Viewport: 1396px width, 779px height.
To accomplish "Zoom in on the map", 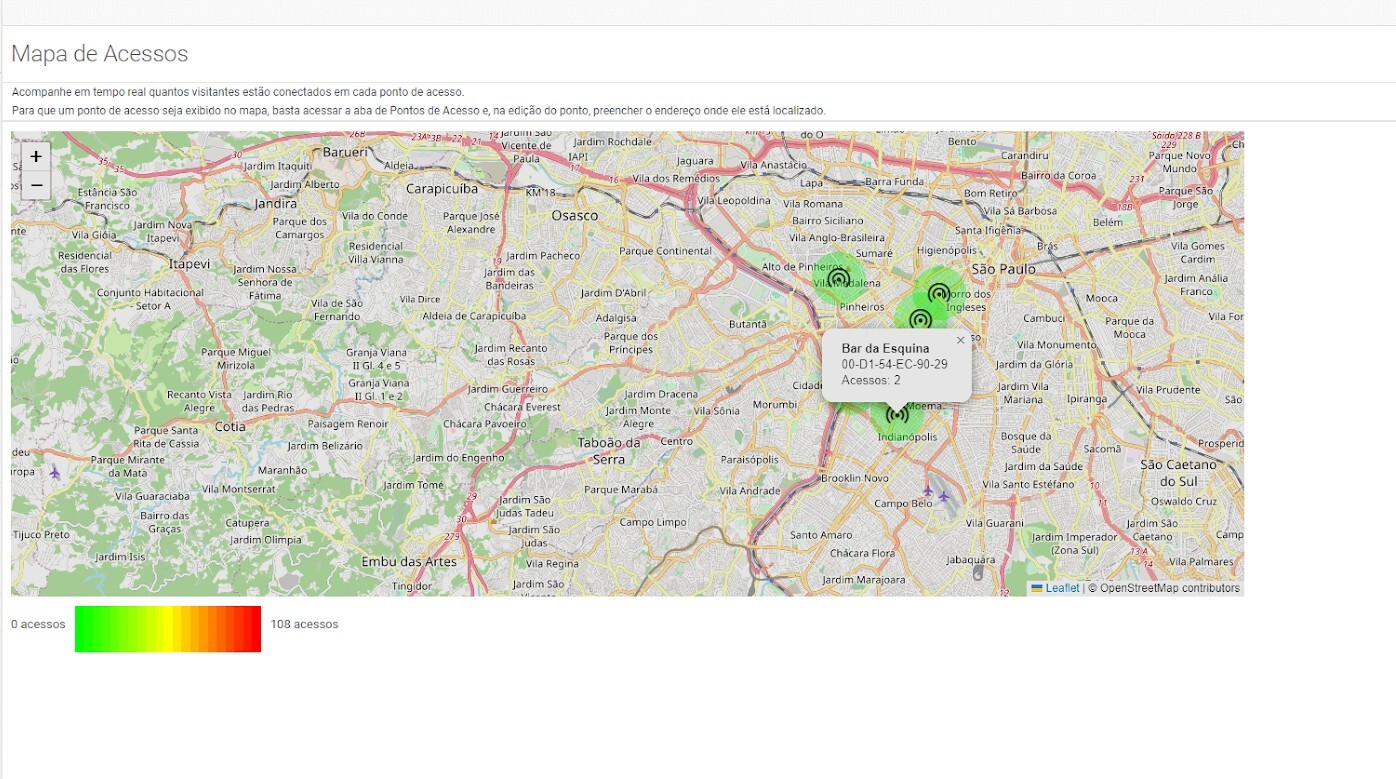I will coord(36,157).
